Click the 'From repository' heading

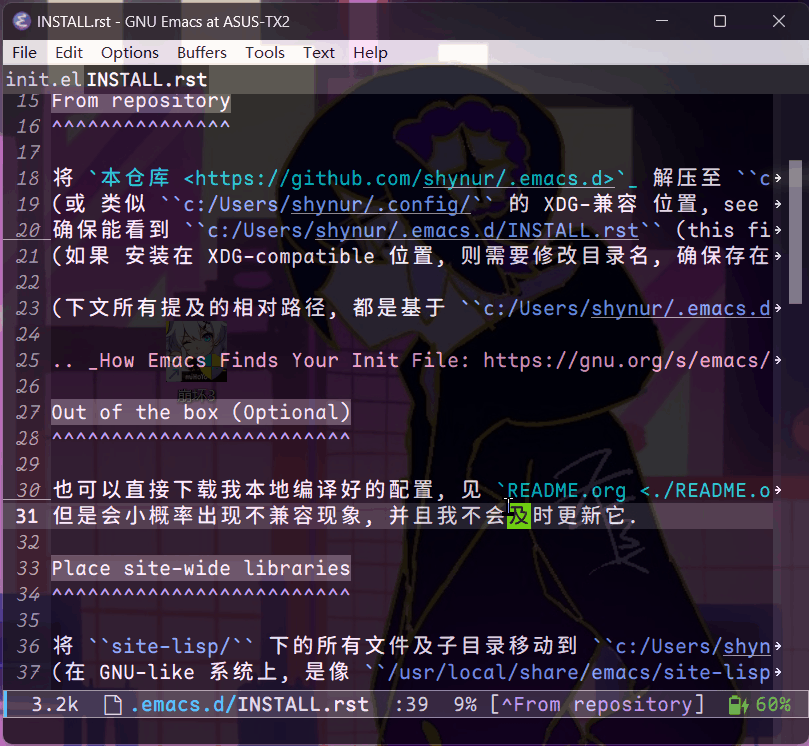click(141, 101)
